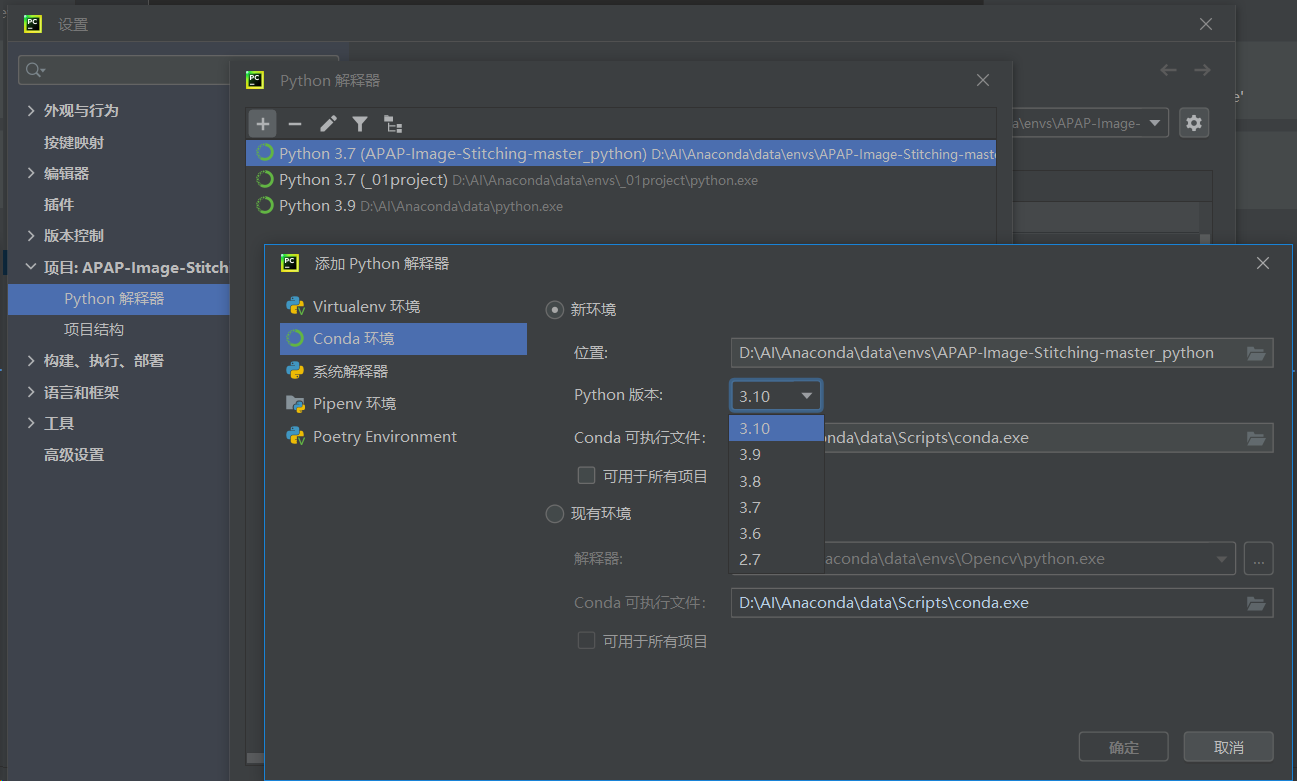
Task: Click the interpreter settings gear icon
Action: click(x=1194, y=123)
